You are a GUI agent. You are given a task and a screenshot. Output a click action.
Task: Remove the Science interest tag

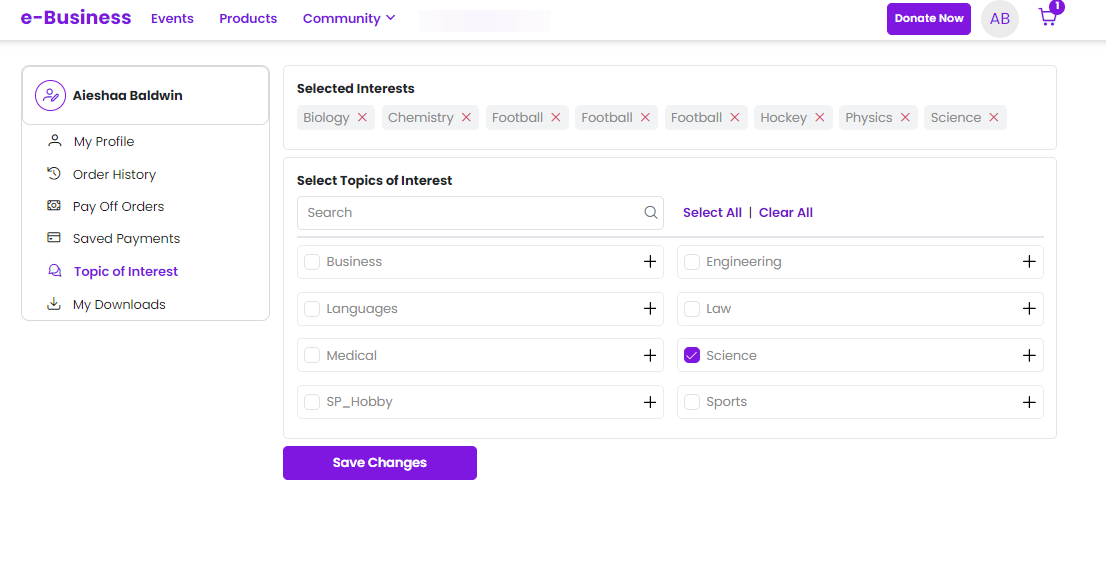tap(993, 118)
